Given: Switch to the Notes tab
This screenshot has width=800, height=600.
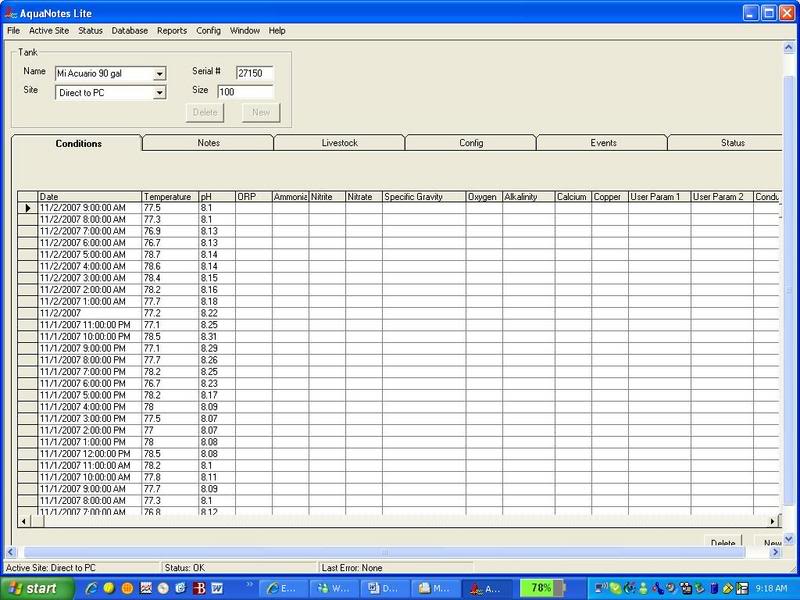Looking at the screenshot, I should (x=208, y=143).
